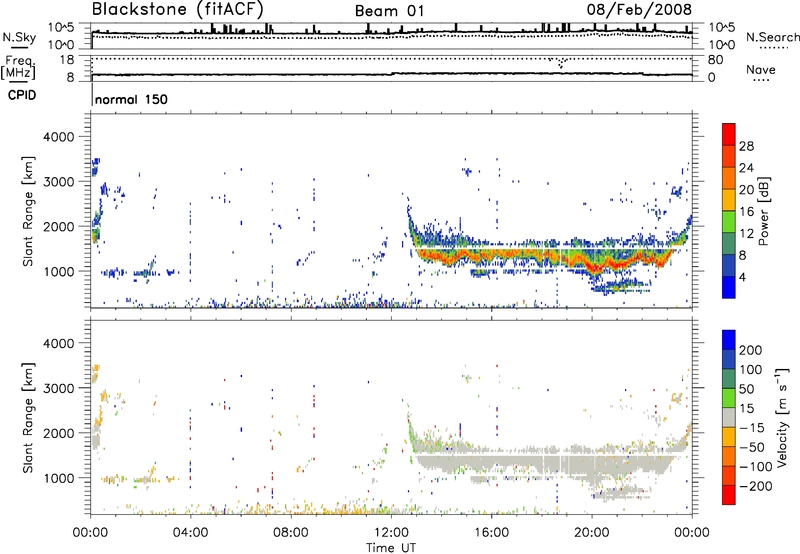Click the yellow 16–20 dB segment of the power colorbar
The height and width of the screenshot is (554, 800).
coord(729,199)
